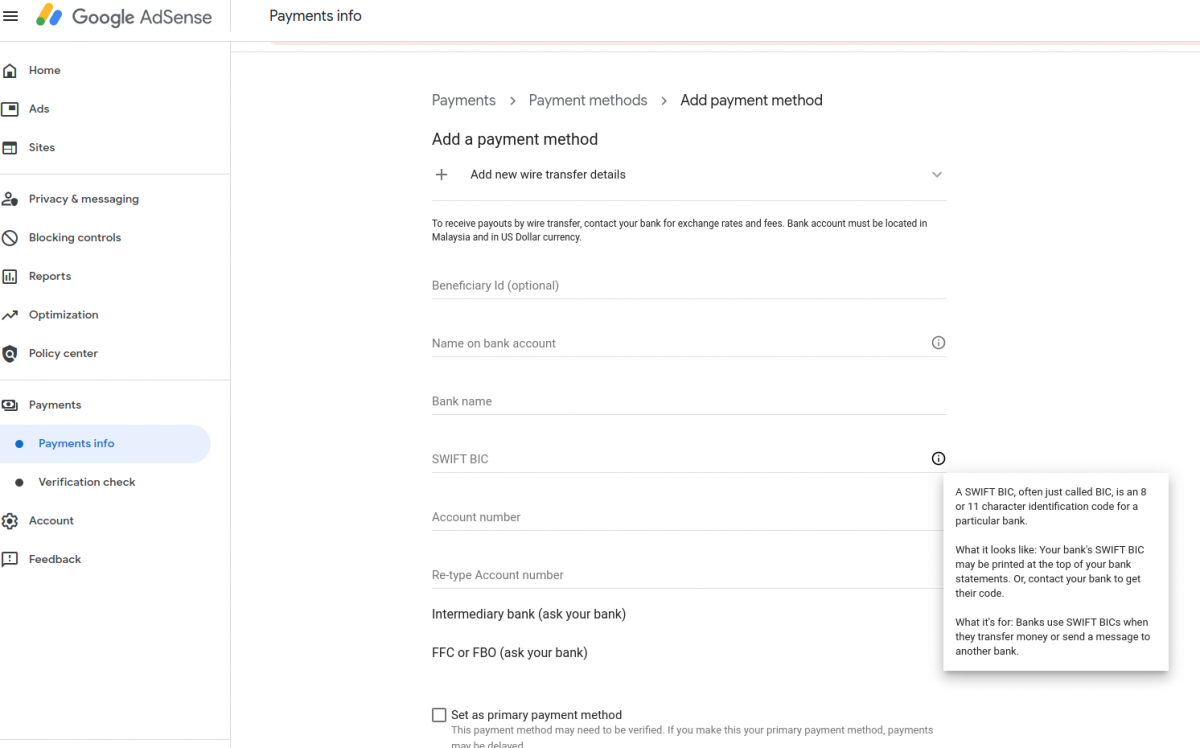This screenshot has height=748, width=1200.
Task: Enable Set as primary payment method checkbox
Action: click(x=439, y=715)
